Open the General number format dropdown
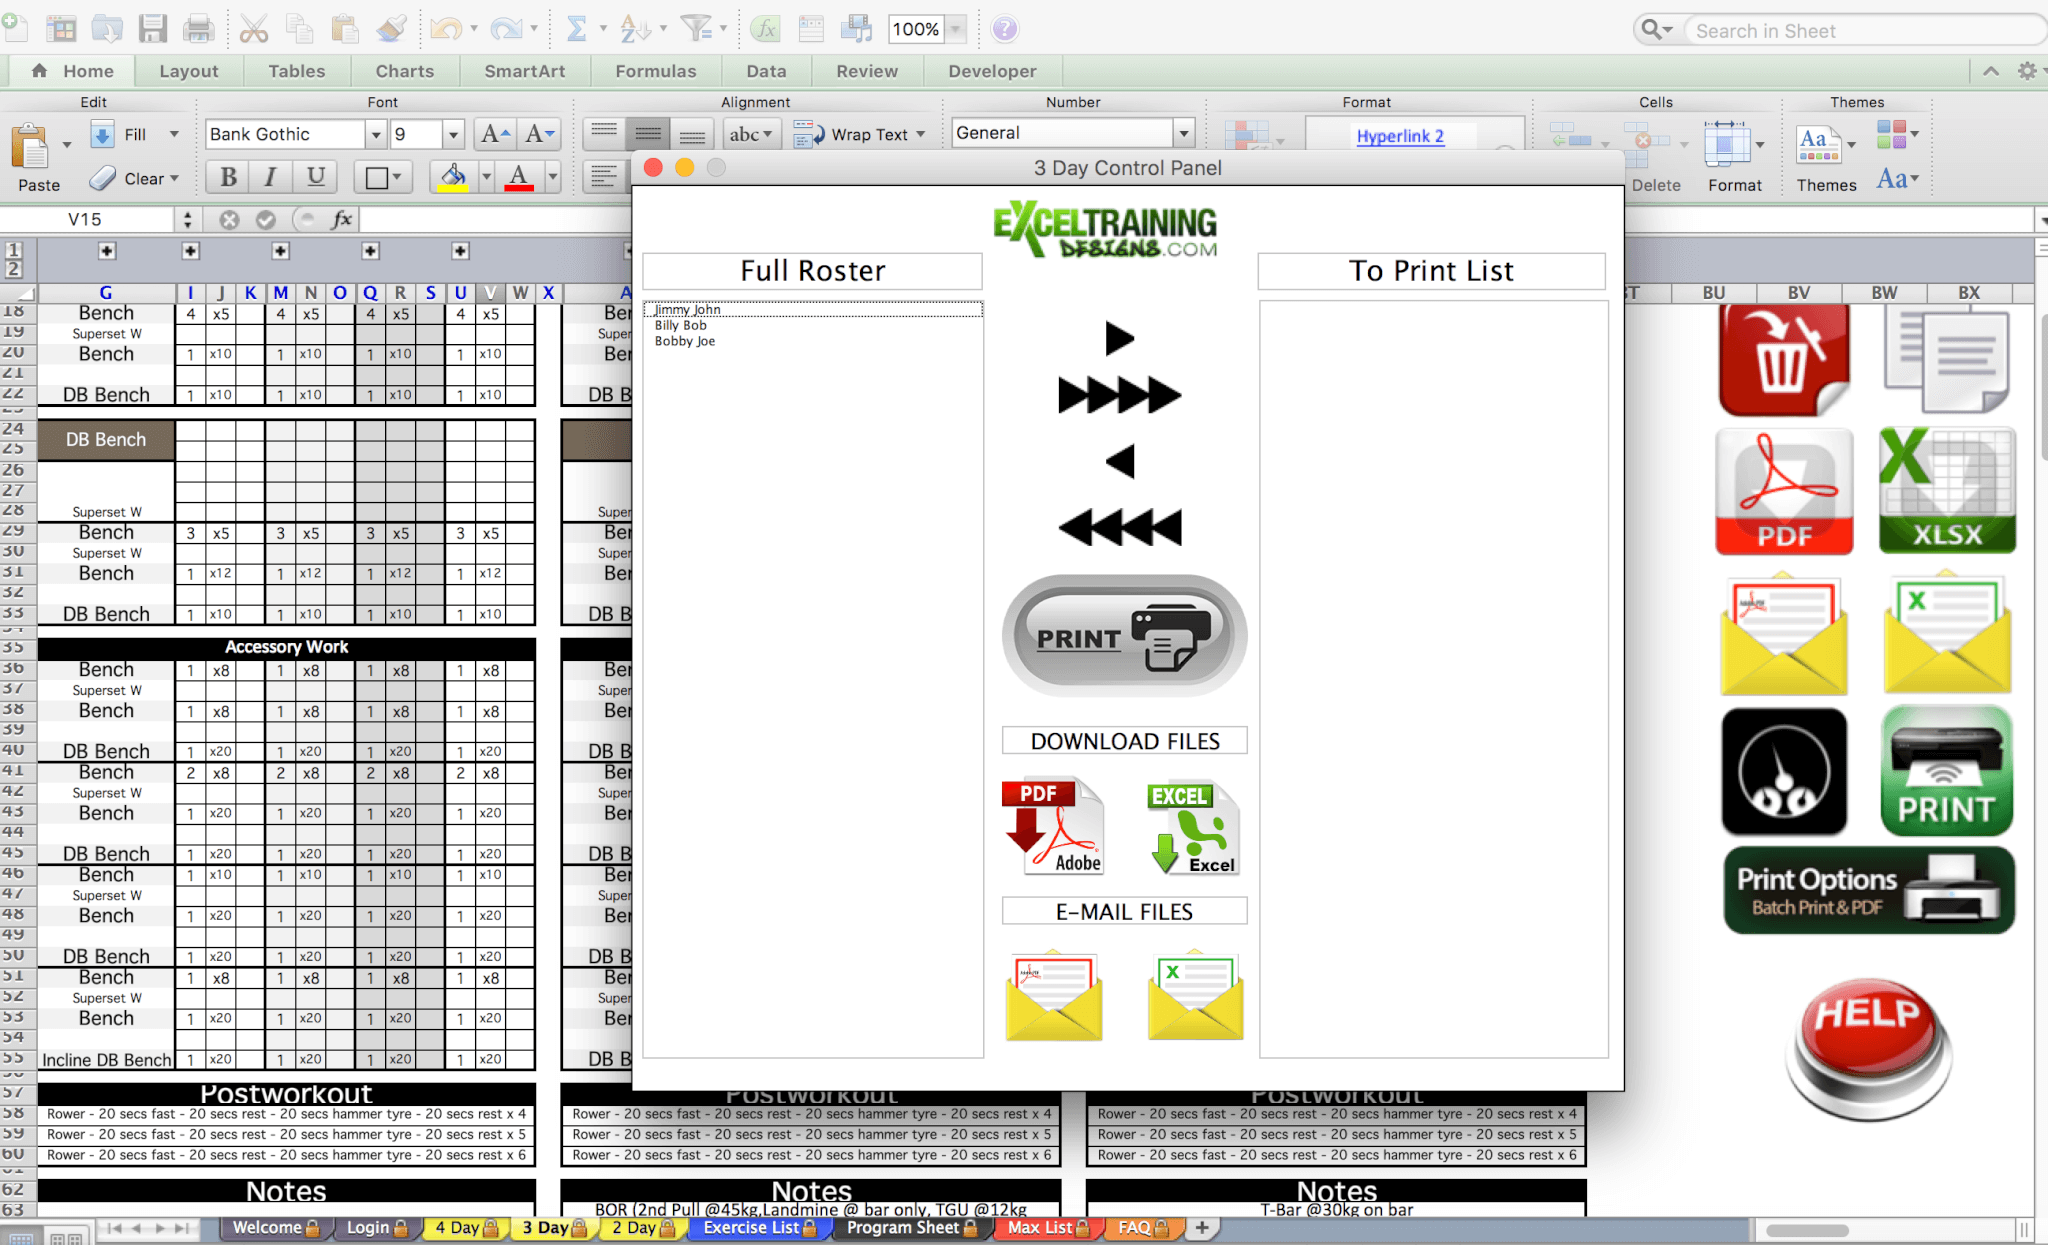 (1184, 133)
